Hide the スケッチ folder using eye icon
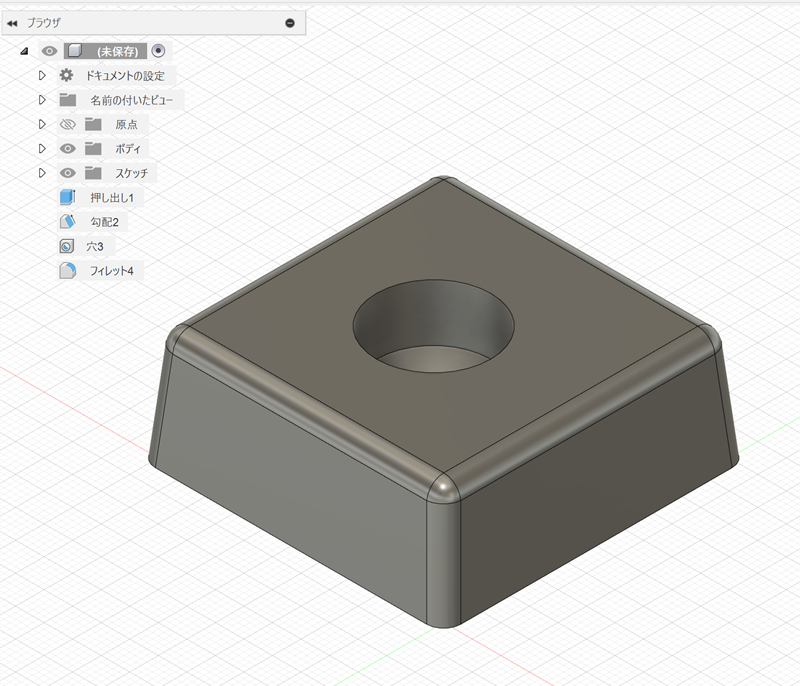 (67, 173)
